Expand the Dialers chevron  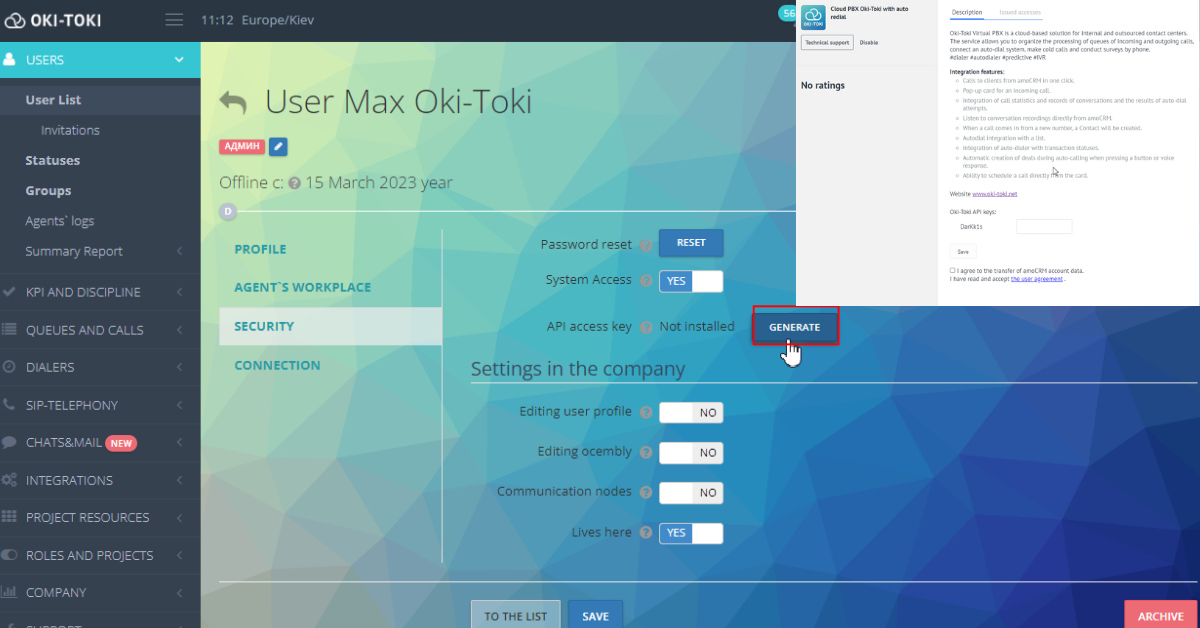point(179,367)
